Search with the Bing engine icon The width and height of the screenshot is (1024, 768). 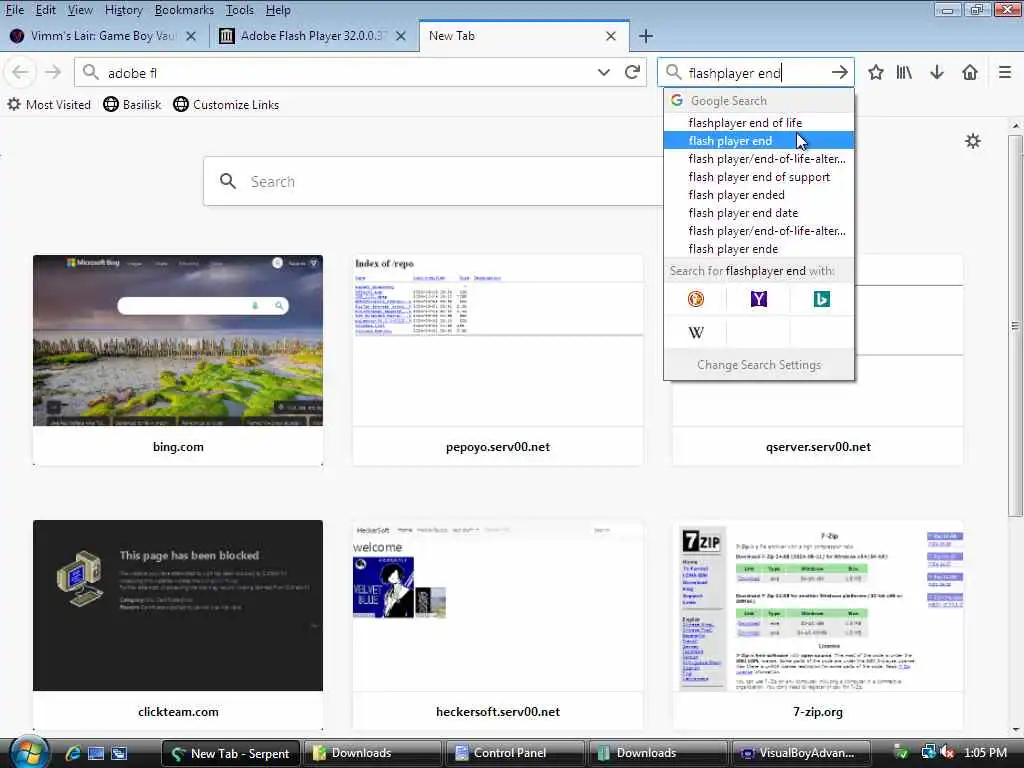[821, 299]
